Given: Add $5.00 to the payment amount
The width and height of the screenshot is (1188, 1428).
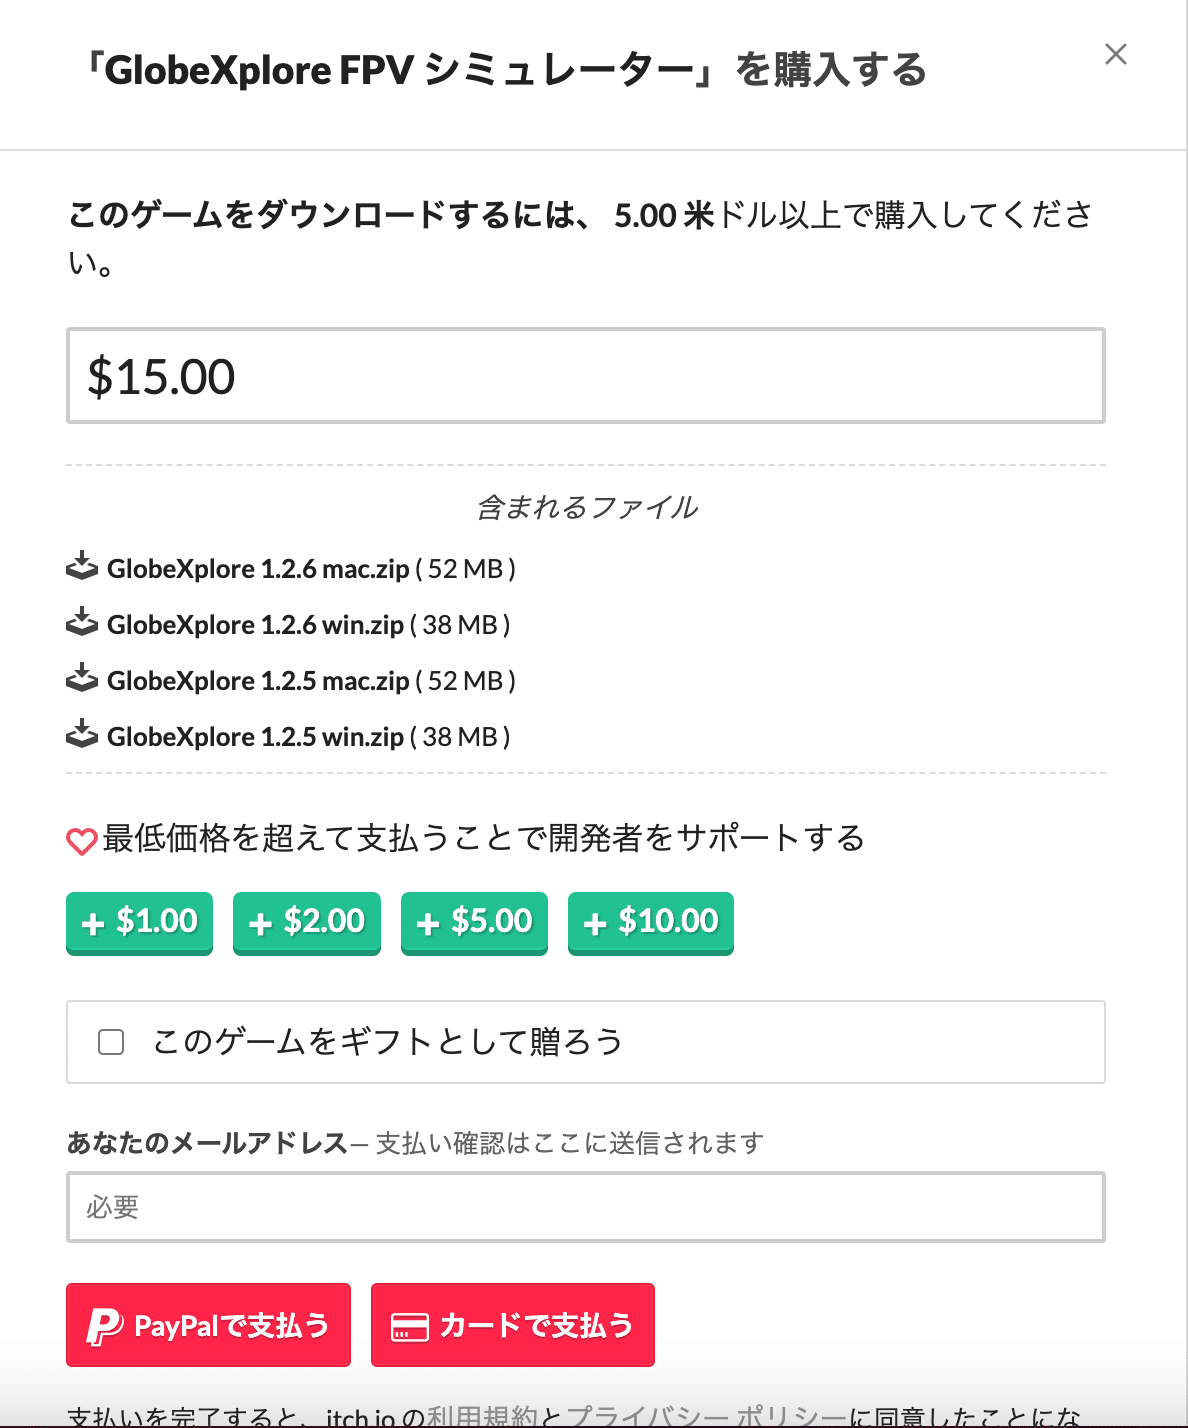Looking at the screenshot, I should pyautogui.click(x=474, y=923).
